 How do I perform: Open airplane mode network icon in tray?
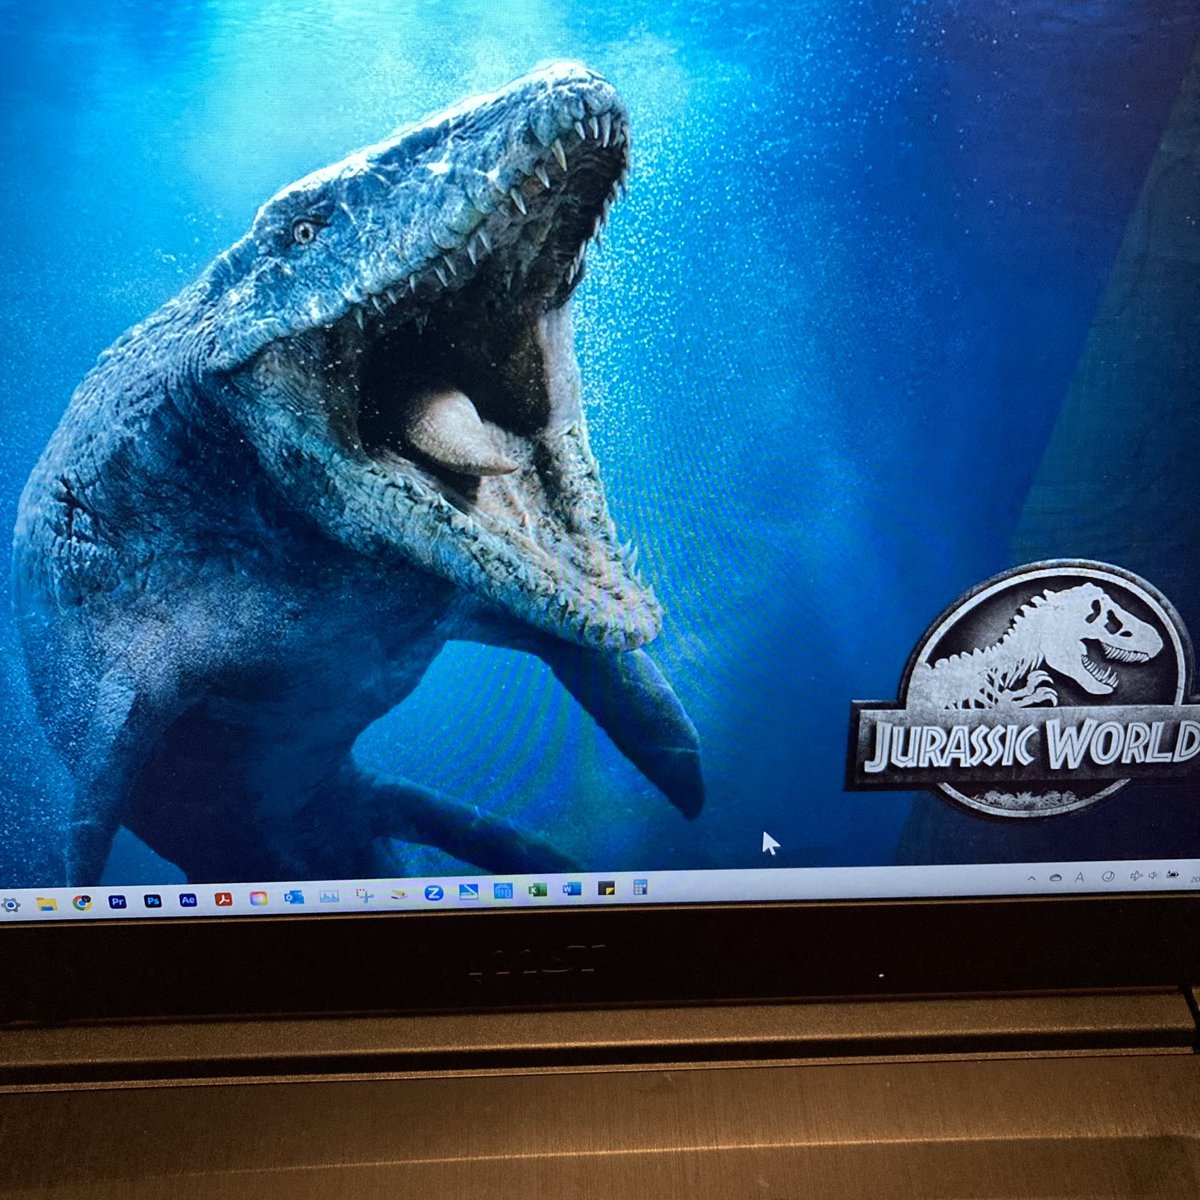click(1136, 875)
